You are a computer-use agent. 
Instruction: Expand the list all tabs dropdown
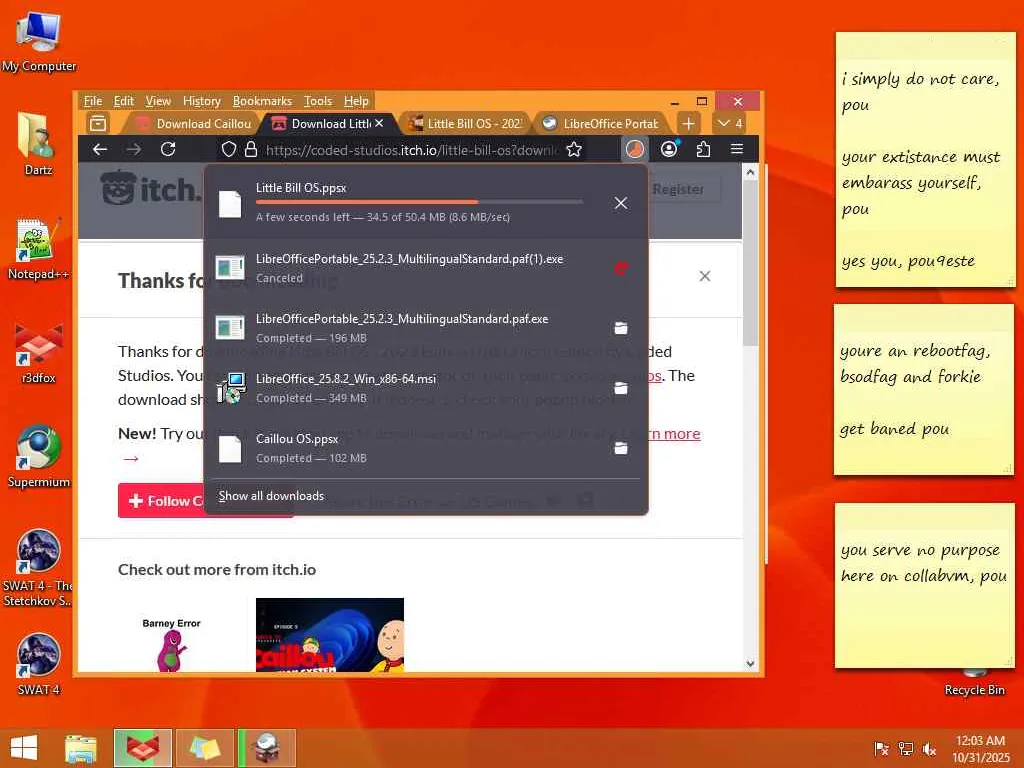pos(729,123)
